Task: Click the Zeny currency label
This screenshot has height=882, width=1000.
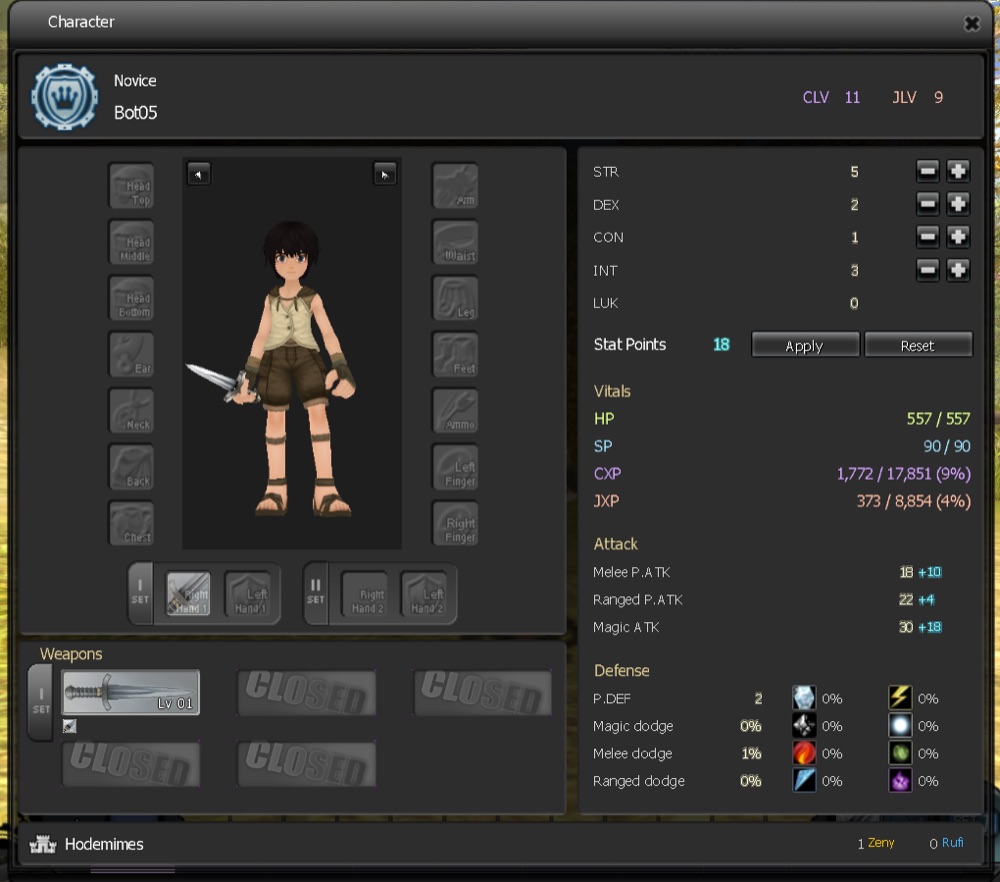Action: pyautogui.click(x=881, y=842)
